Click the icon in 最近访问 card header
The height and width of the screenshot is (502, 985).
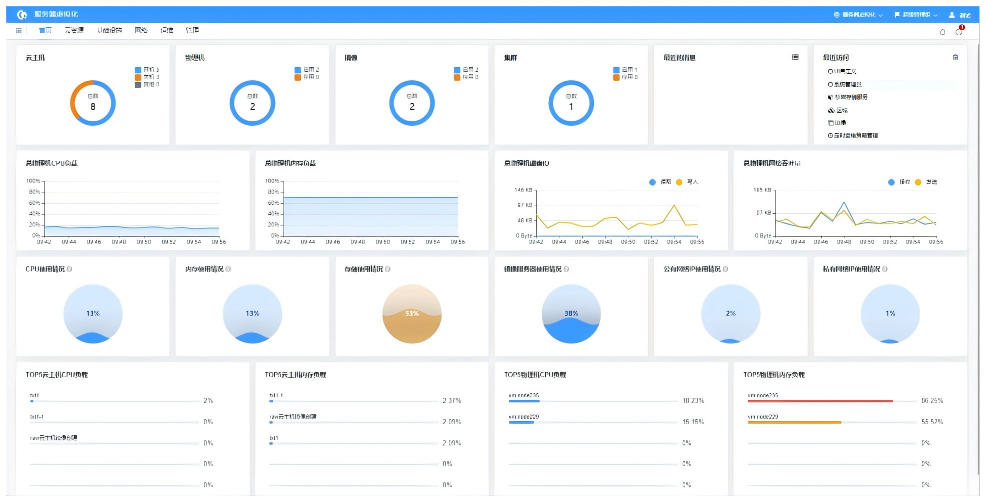click(x=955, y=58)
